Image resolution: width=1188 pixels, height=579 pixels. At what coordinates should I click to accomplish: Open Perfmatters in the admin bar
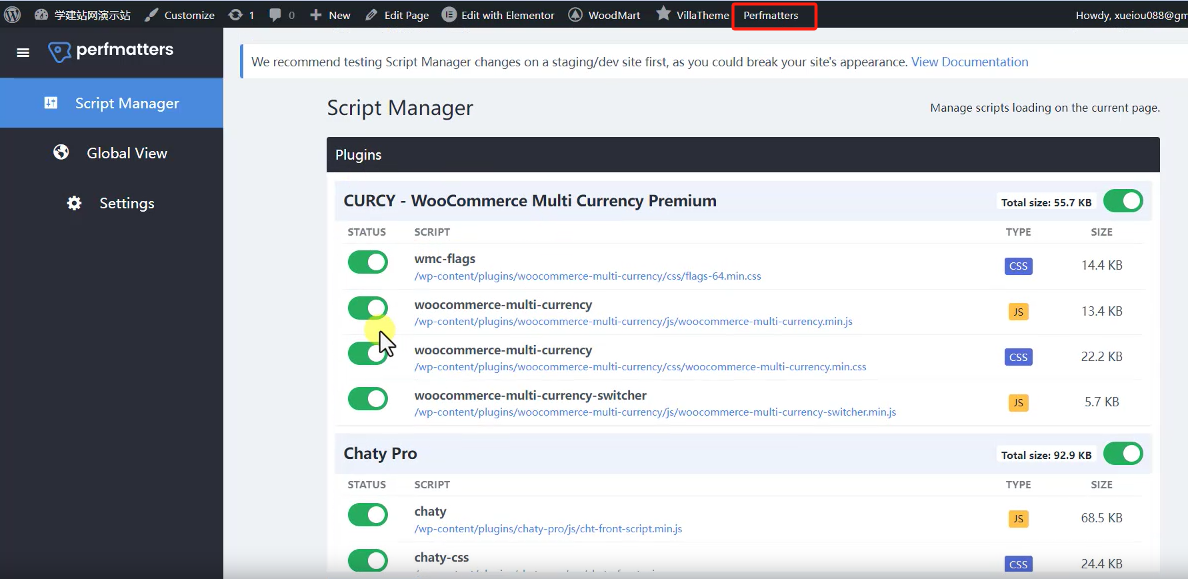(x=771, y=15)
